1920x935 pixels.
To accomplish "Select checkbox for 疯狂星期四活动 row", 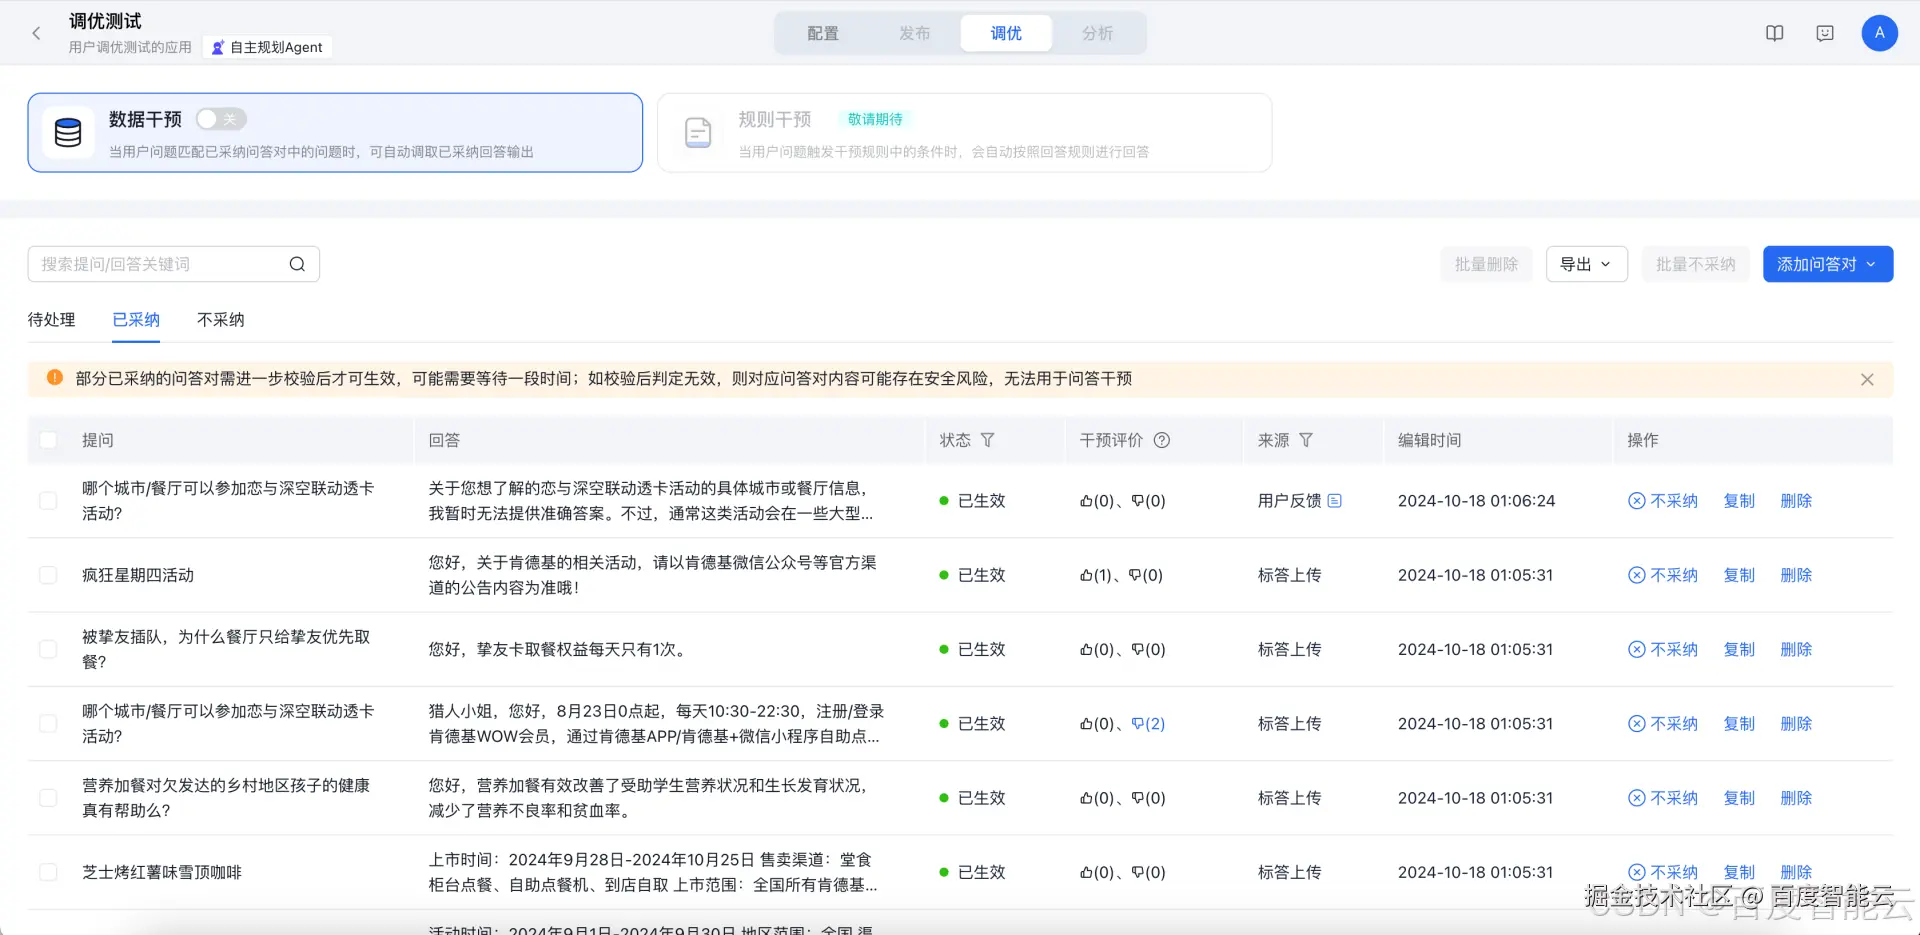I will click(x=48, y=575).
